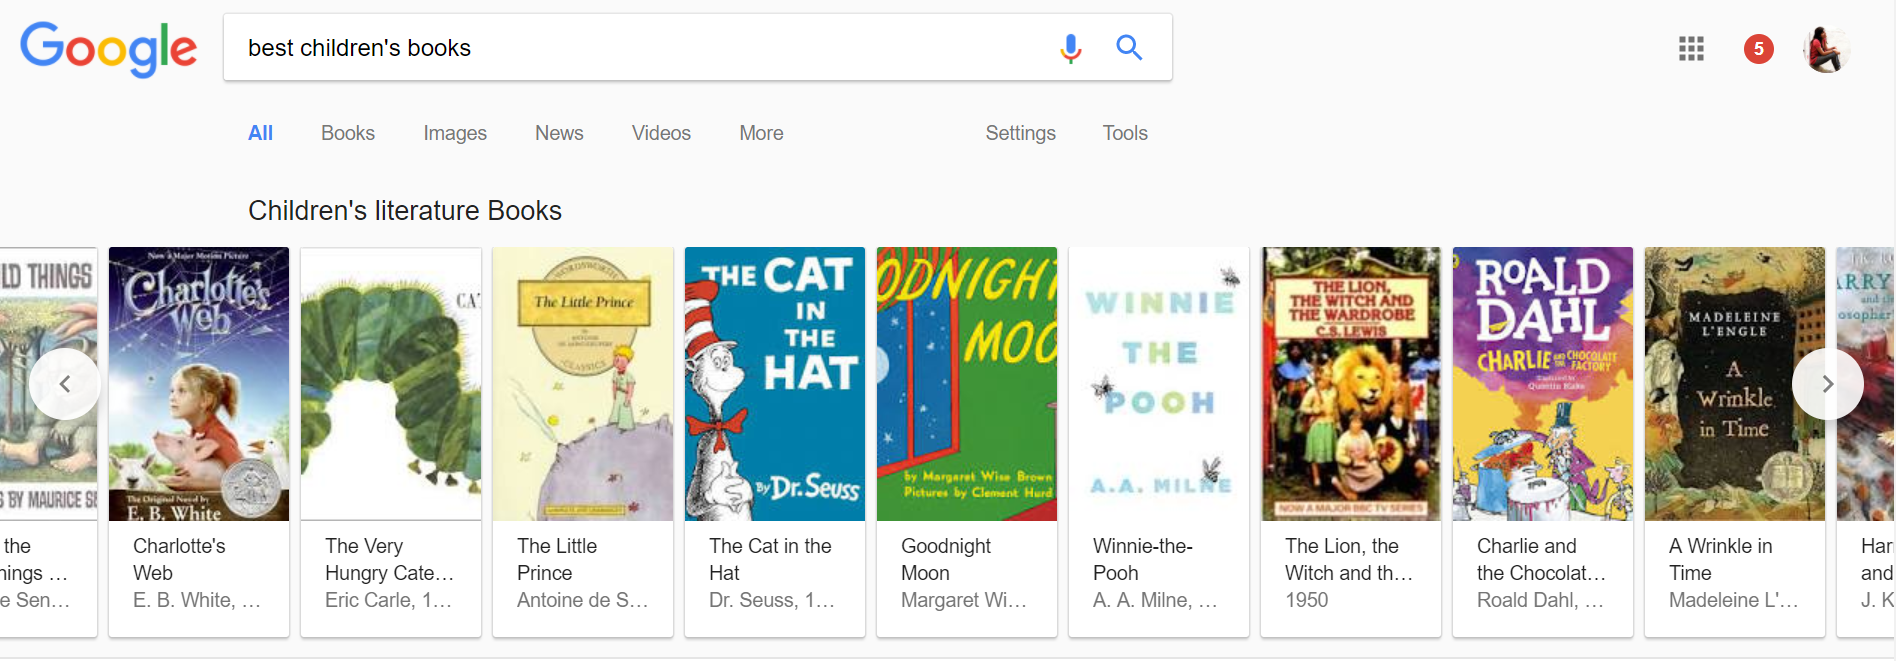This screenshot has height=661, width=1896.
Task: Open Charlotte's Web book cover
Action: pyautogui.click(x=199, y=384)
